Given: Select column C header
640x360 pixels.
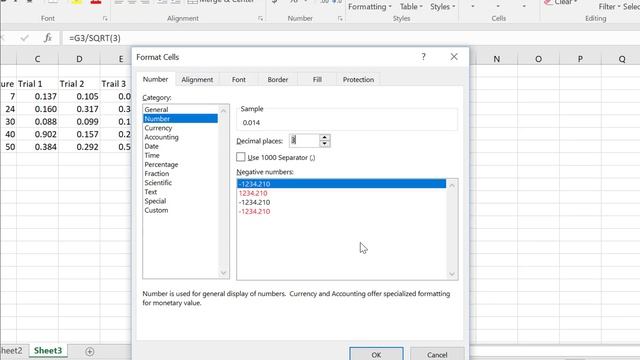Looking at the screenshot, I should click(x=37, y=59).
